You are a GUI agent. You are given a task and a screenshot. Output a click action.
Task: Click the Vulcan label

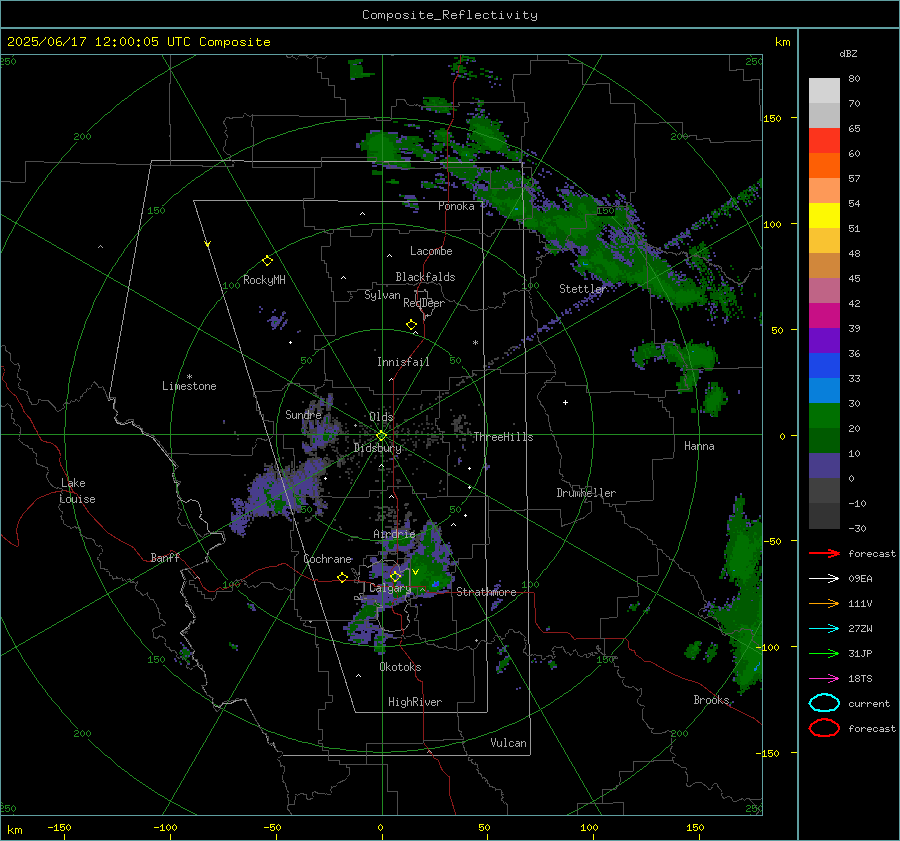coord(508,743)
